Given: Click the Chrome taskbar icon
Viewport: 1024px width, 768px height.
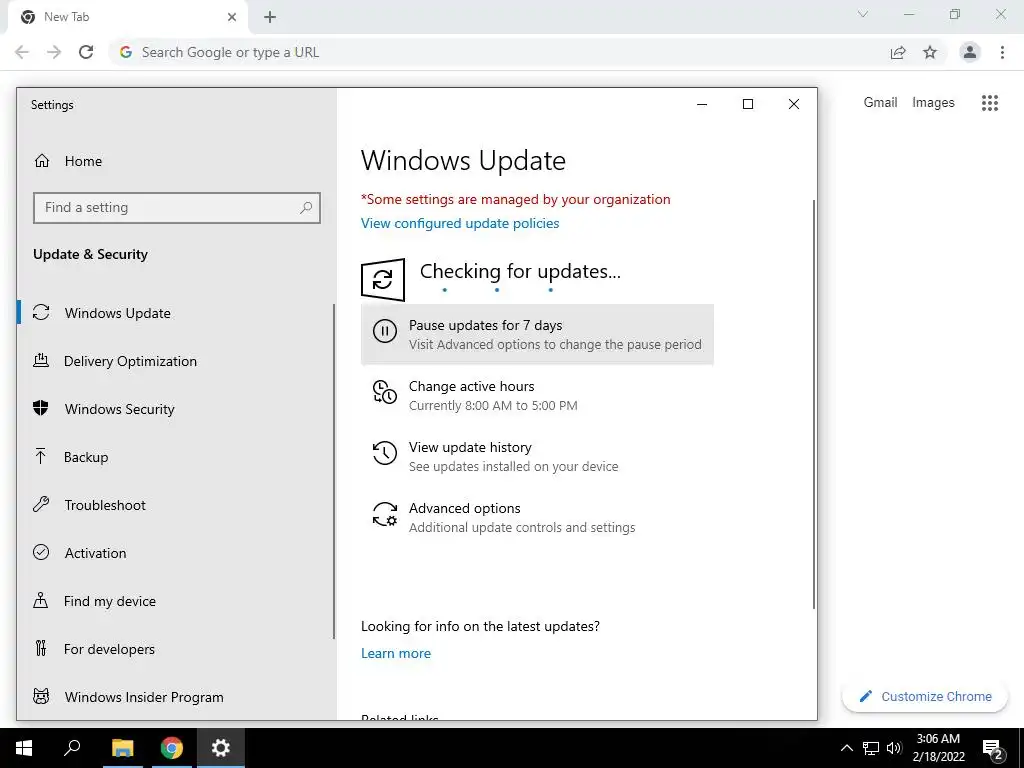Looking at the screenshot, I should 172,748.
